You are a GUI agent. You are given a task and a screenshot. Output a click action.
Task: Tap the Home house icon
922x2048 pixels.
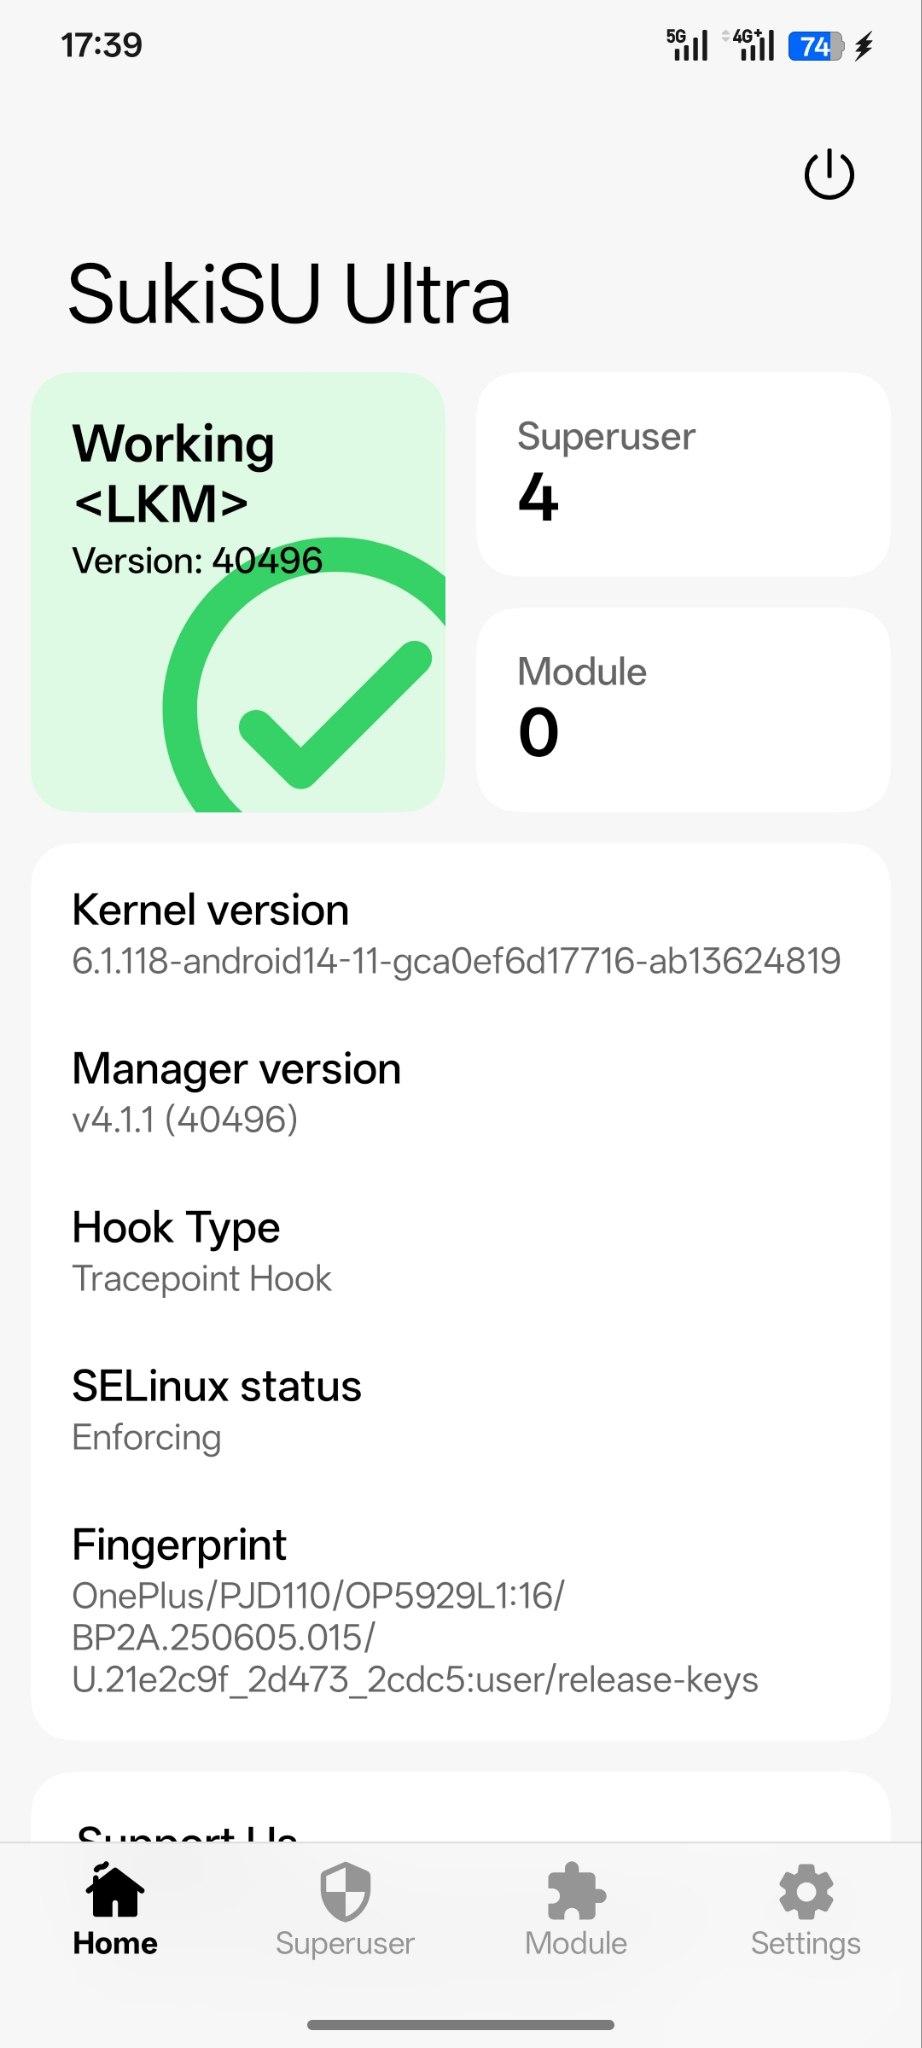point(115,1891)
